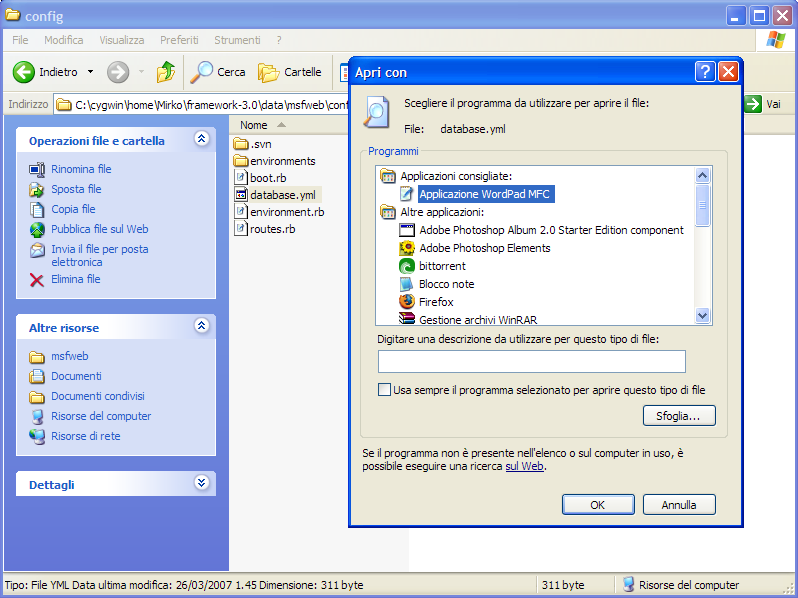Viewport: 798px width, 598px height.
Task: Select Applicazione WordPad MFC in the list
Action: 484,194
